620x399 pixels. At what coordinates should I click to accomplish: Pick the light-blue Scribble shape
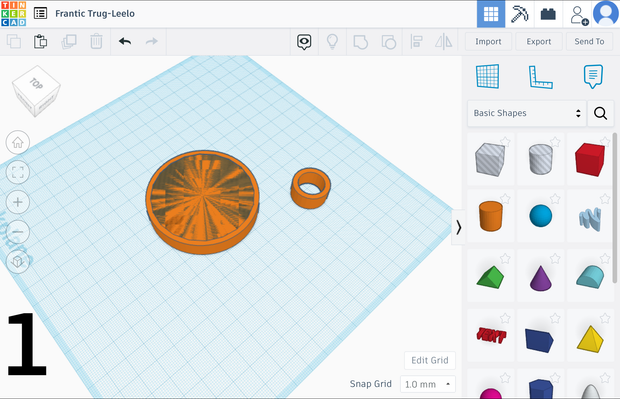click(x=590, y=218)
